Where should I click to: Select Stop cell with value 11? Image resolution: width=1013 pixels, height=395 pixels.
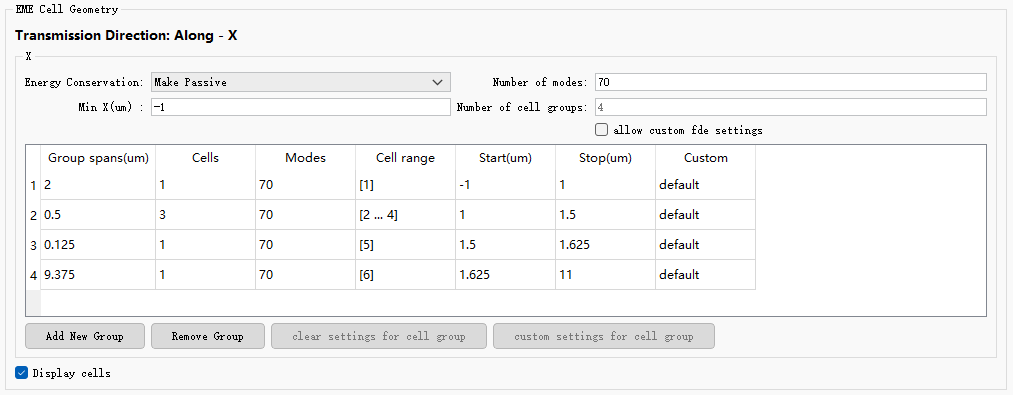tap(605, 275)
